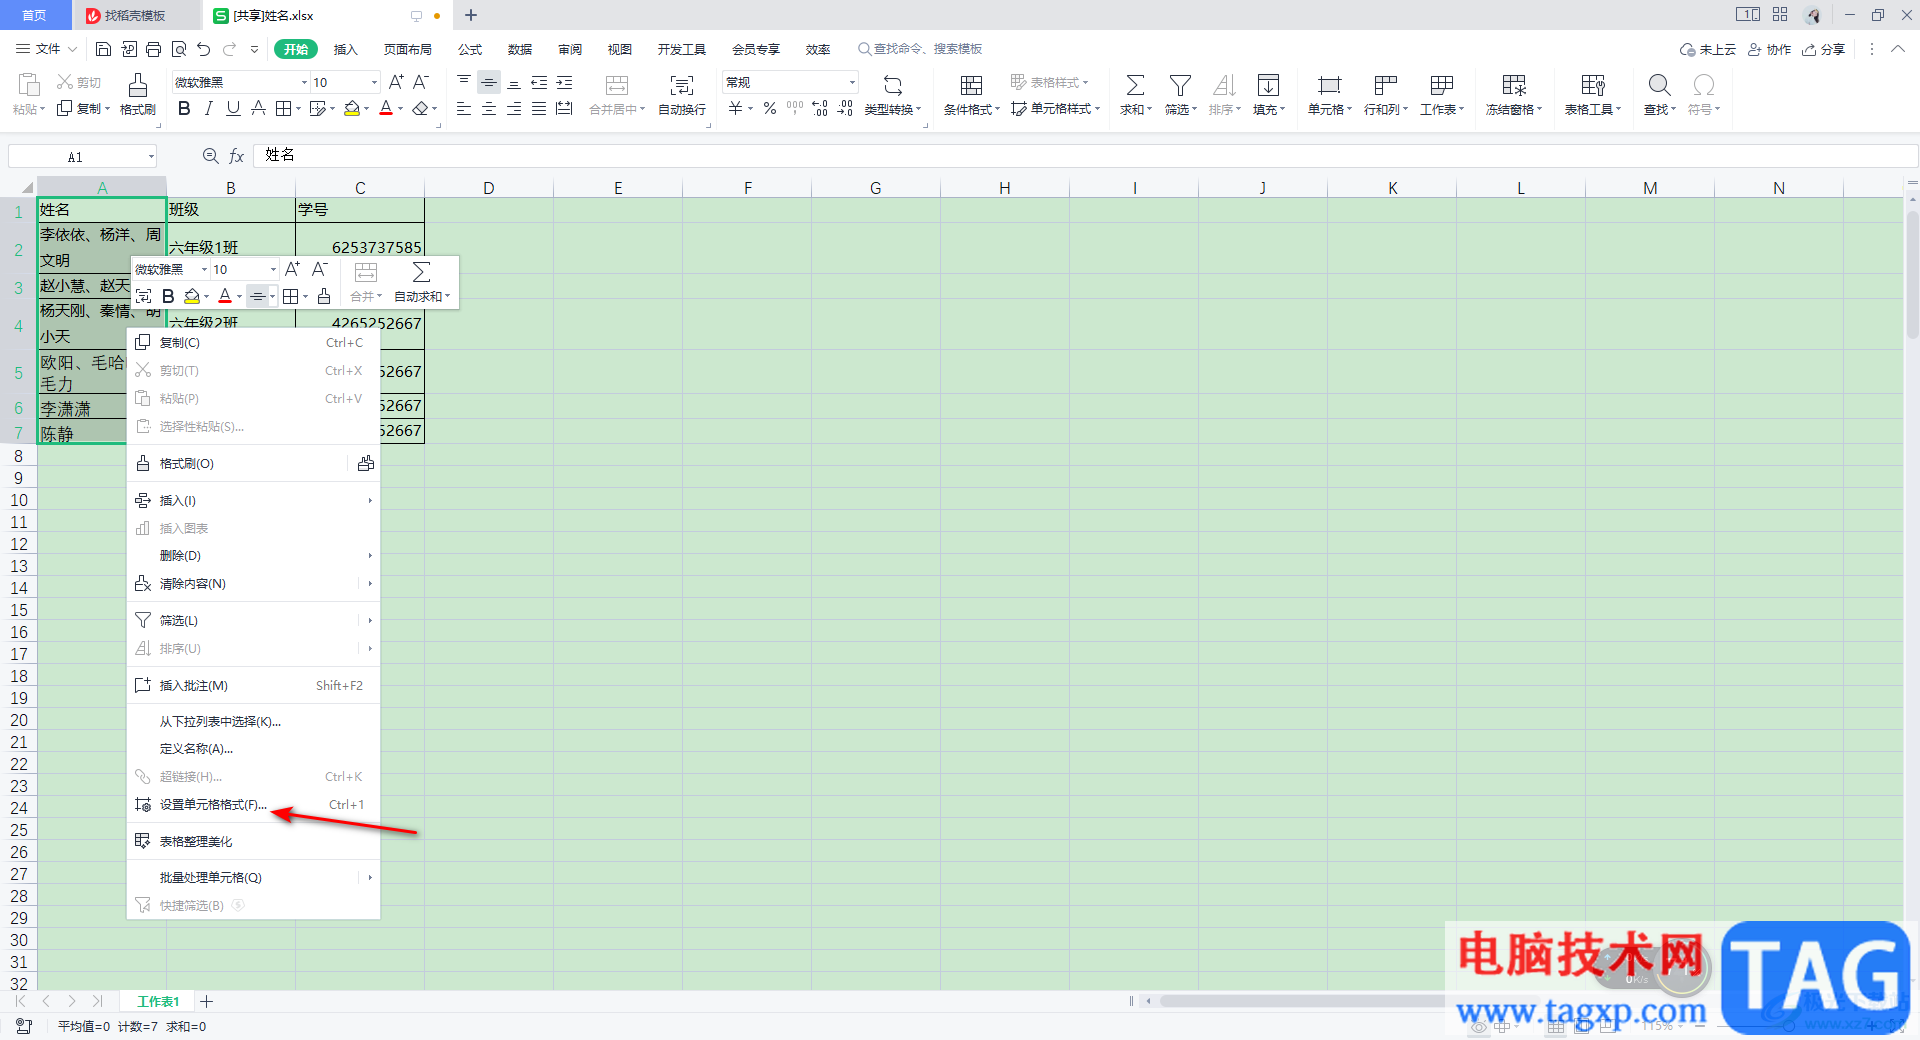Open the 找稻壳模板 tab
The width and height of the screenshot is (1920, 1040).
point(136,15)
